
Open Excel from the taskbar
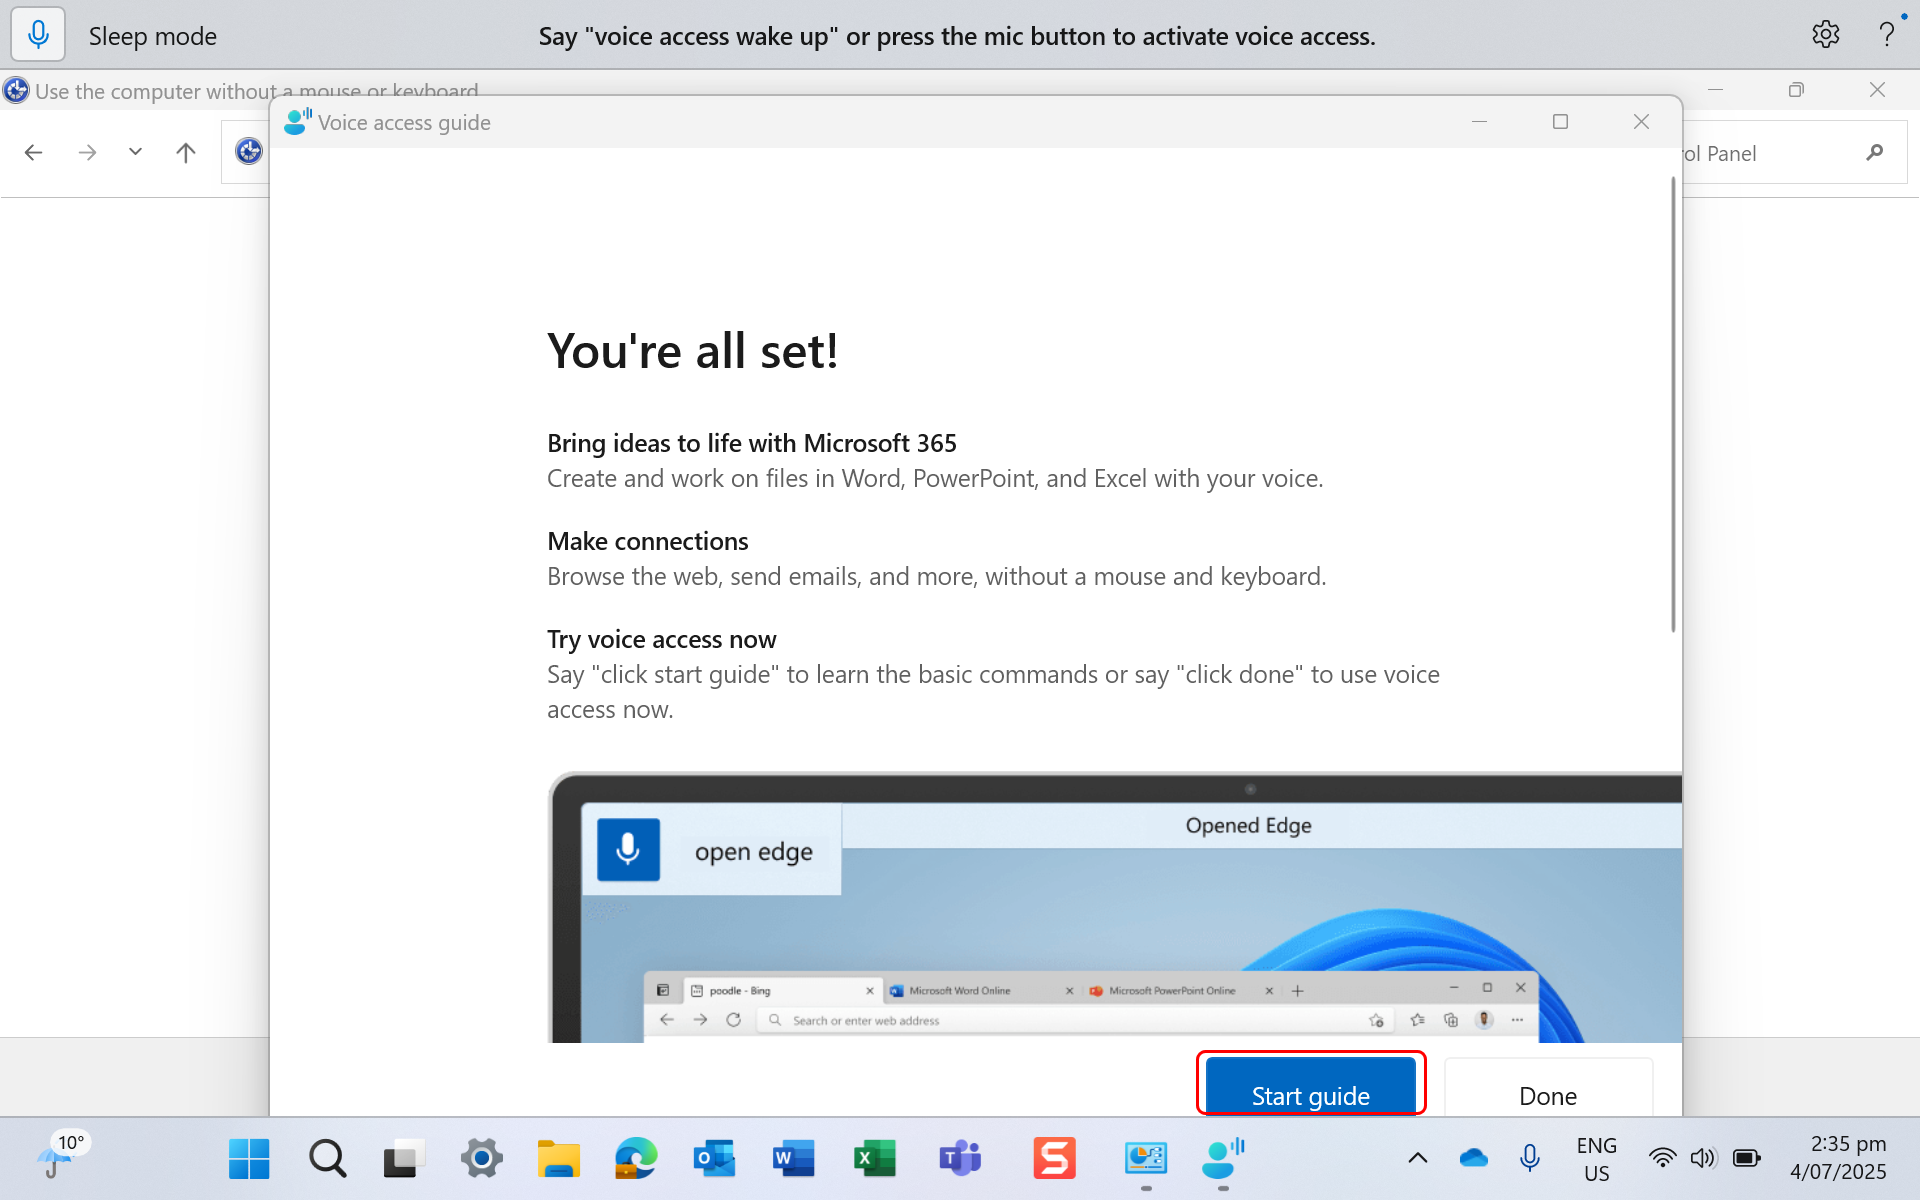[875, 1159]
